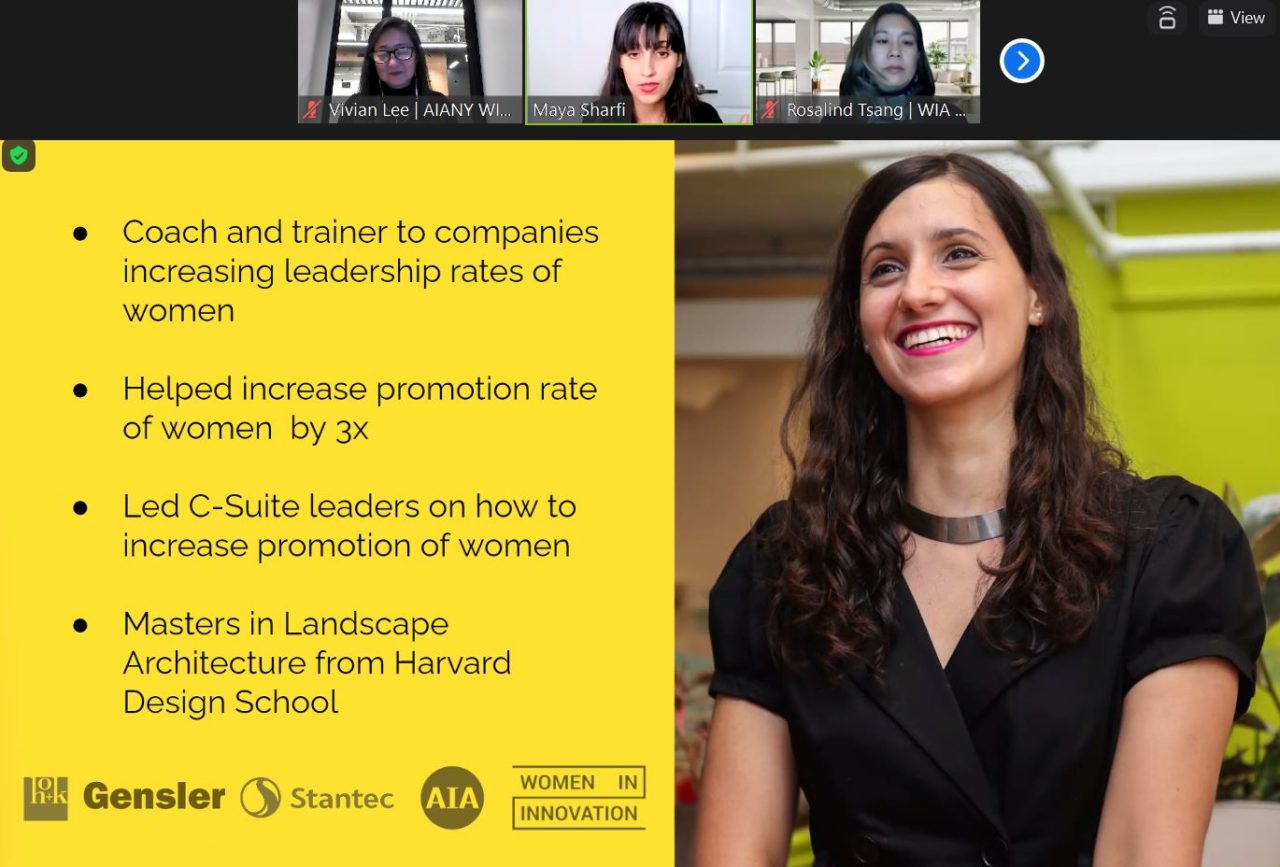
Task: Click the smiling woman's photo on the slide
Action: click(x=977, y=503)
